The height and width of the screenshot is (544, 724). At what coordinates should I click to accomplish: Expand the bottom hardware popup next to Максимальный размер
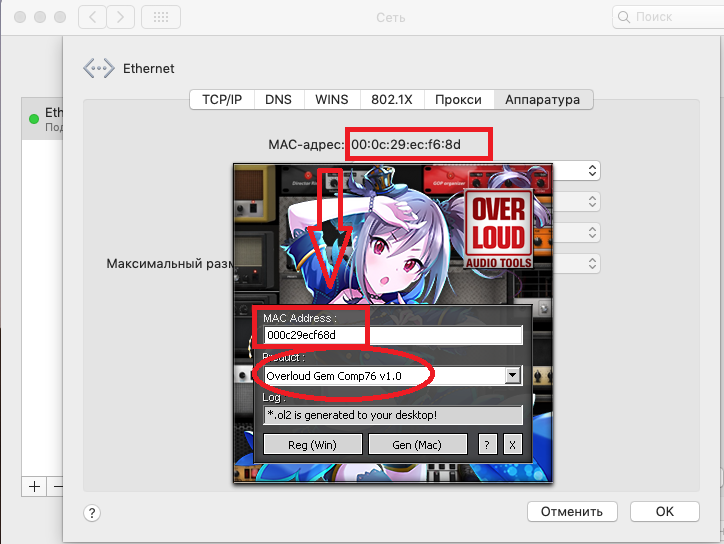[x=592, y=263]
